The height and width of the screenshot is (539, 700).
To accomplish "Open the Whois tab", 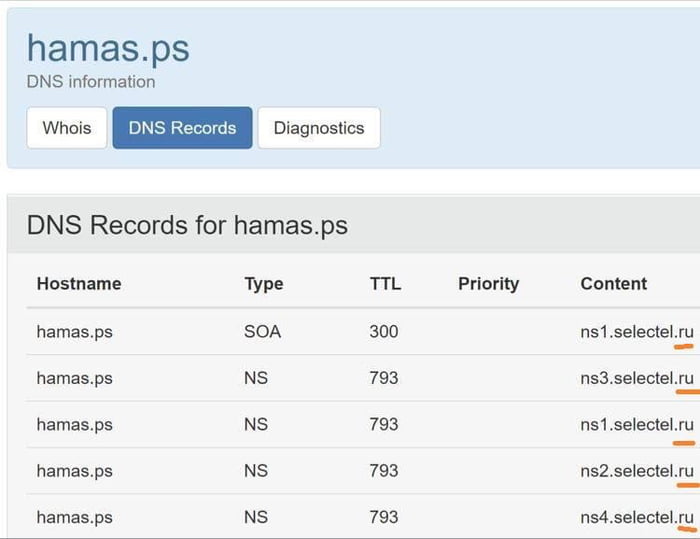I will coord(67,128).
